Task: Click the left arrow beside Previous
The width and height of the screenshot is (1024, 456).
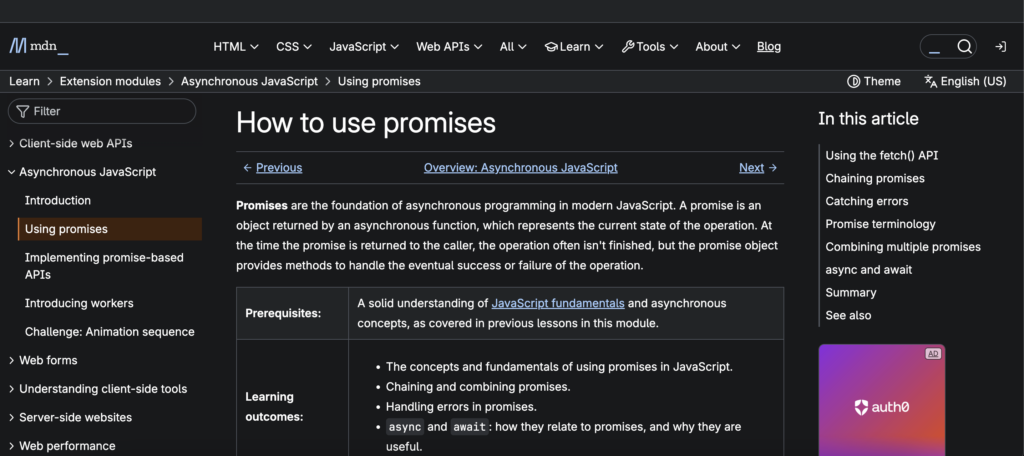Action: pyautogui.click(x=248, y=168)
